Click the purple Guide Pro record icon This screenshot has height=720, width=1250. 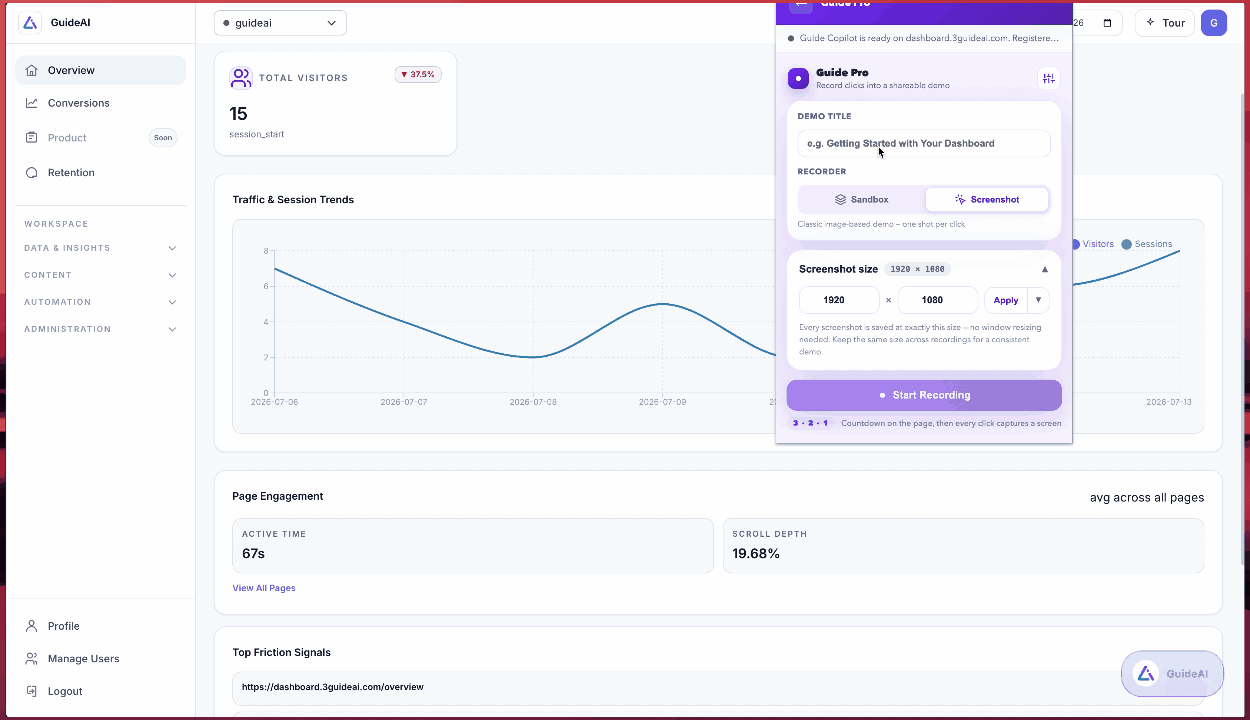click(798, 79)
